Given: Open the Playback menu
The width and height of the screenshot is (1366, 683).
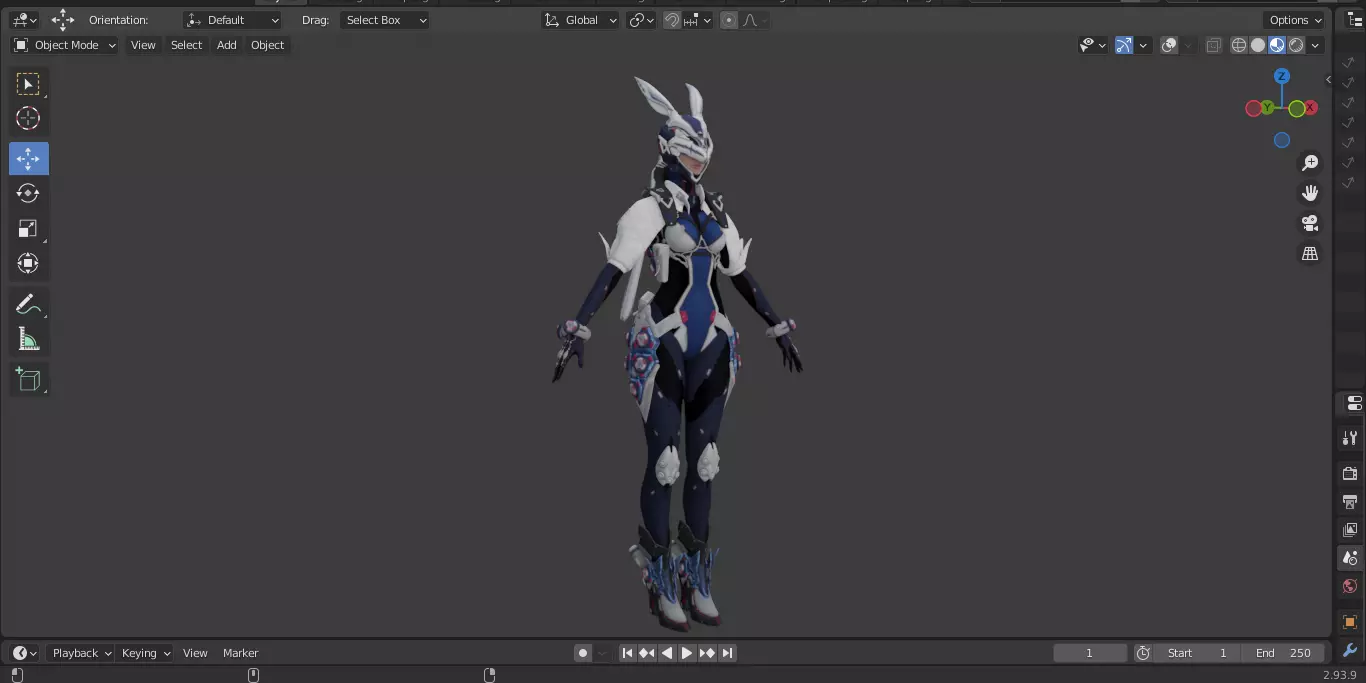Looking at the screenshot, I should point(82,653).
